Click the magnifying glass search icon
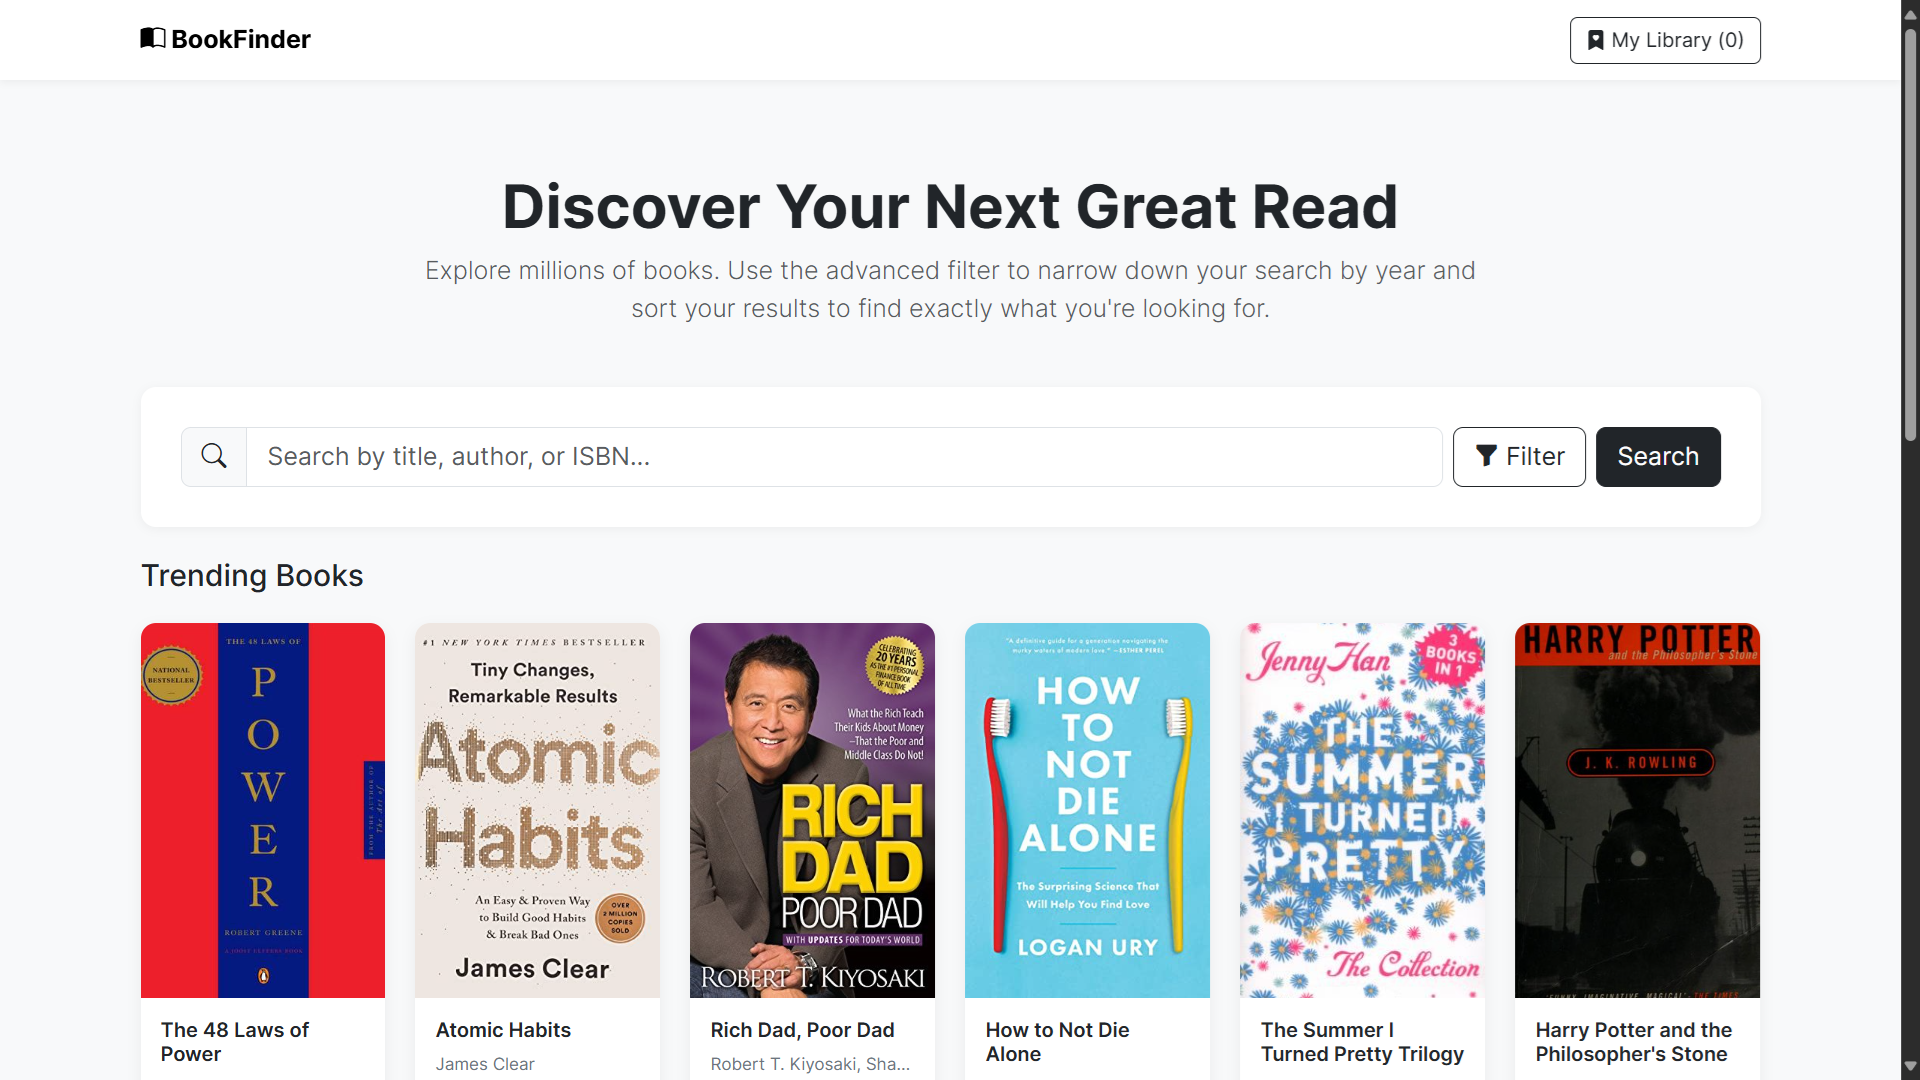Viewport: 1920px width, 1080px height. tap(214, 456)
